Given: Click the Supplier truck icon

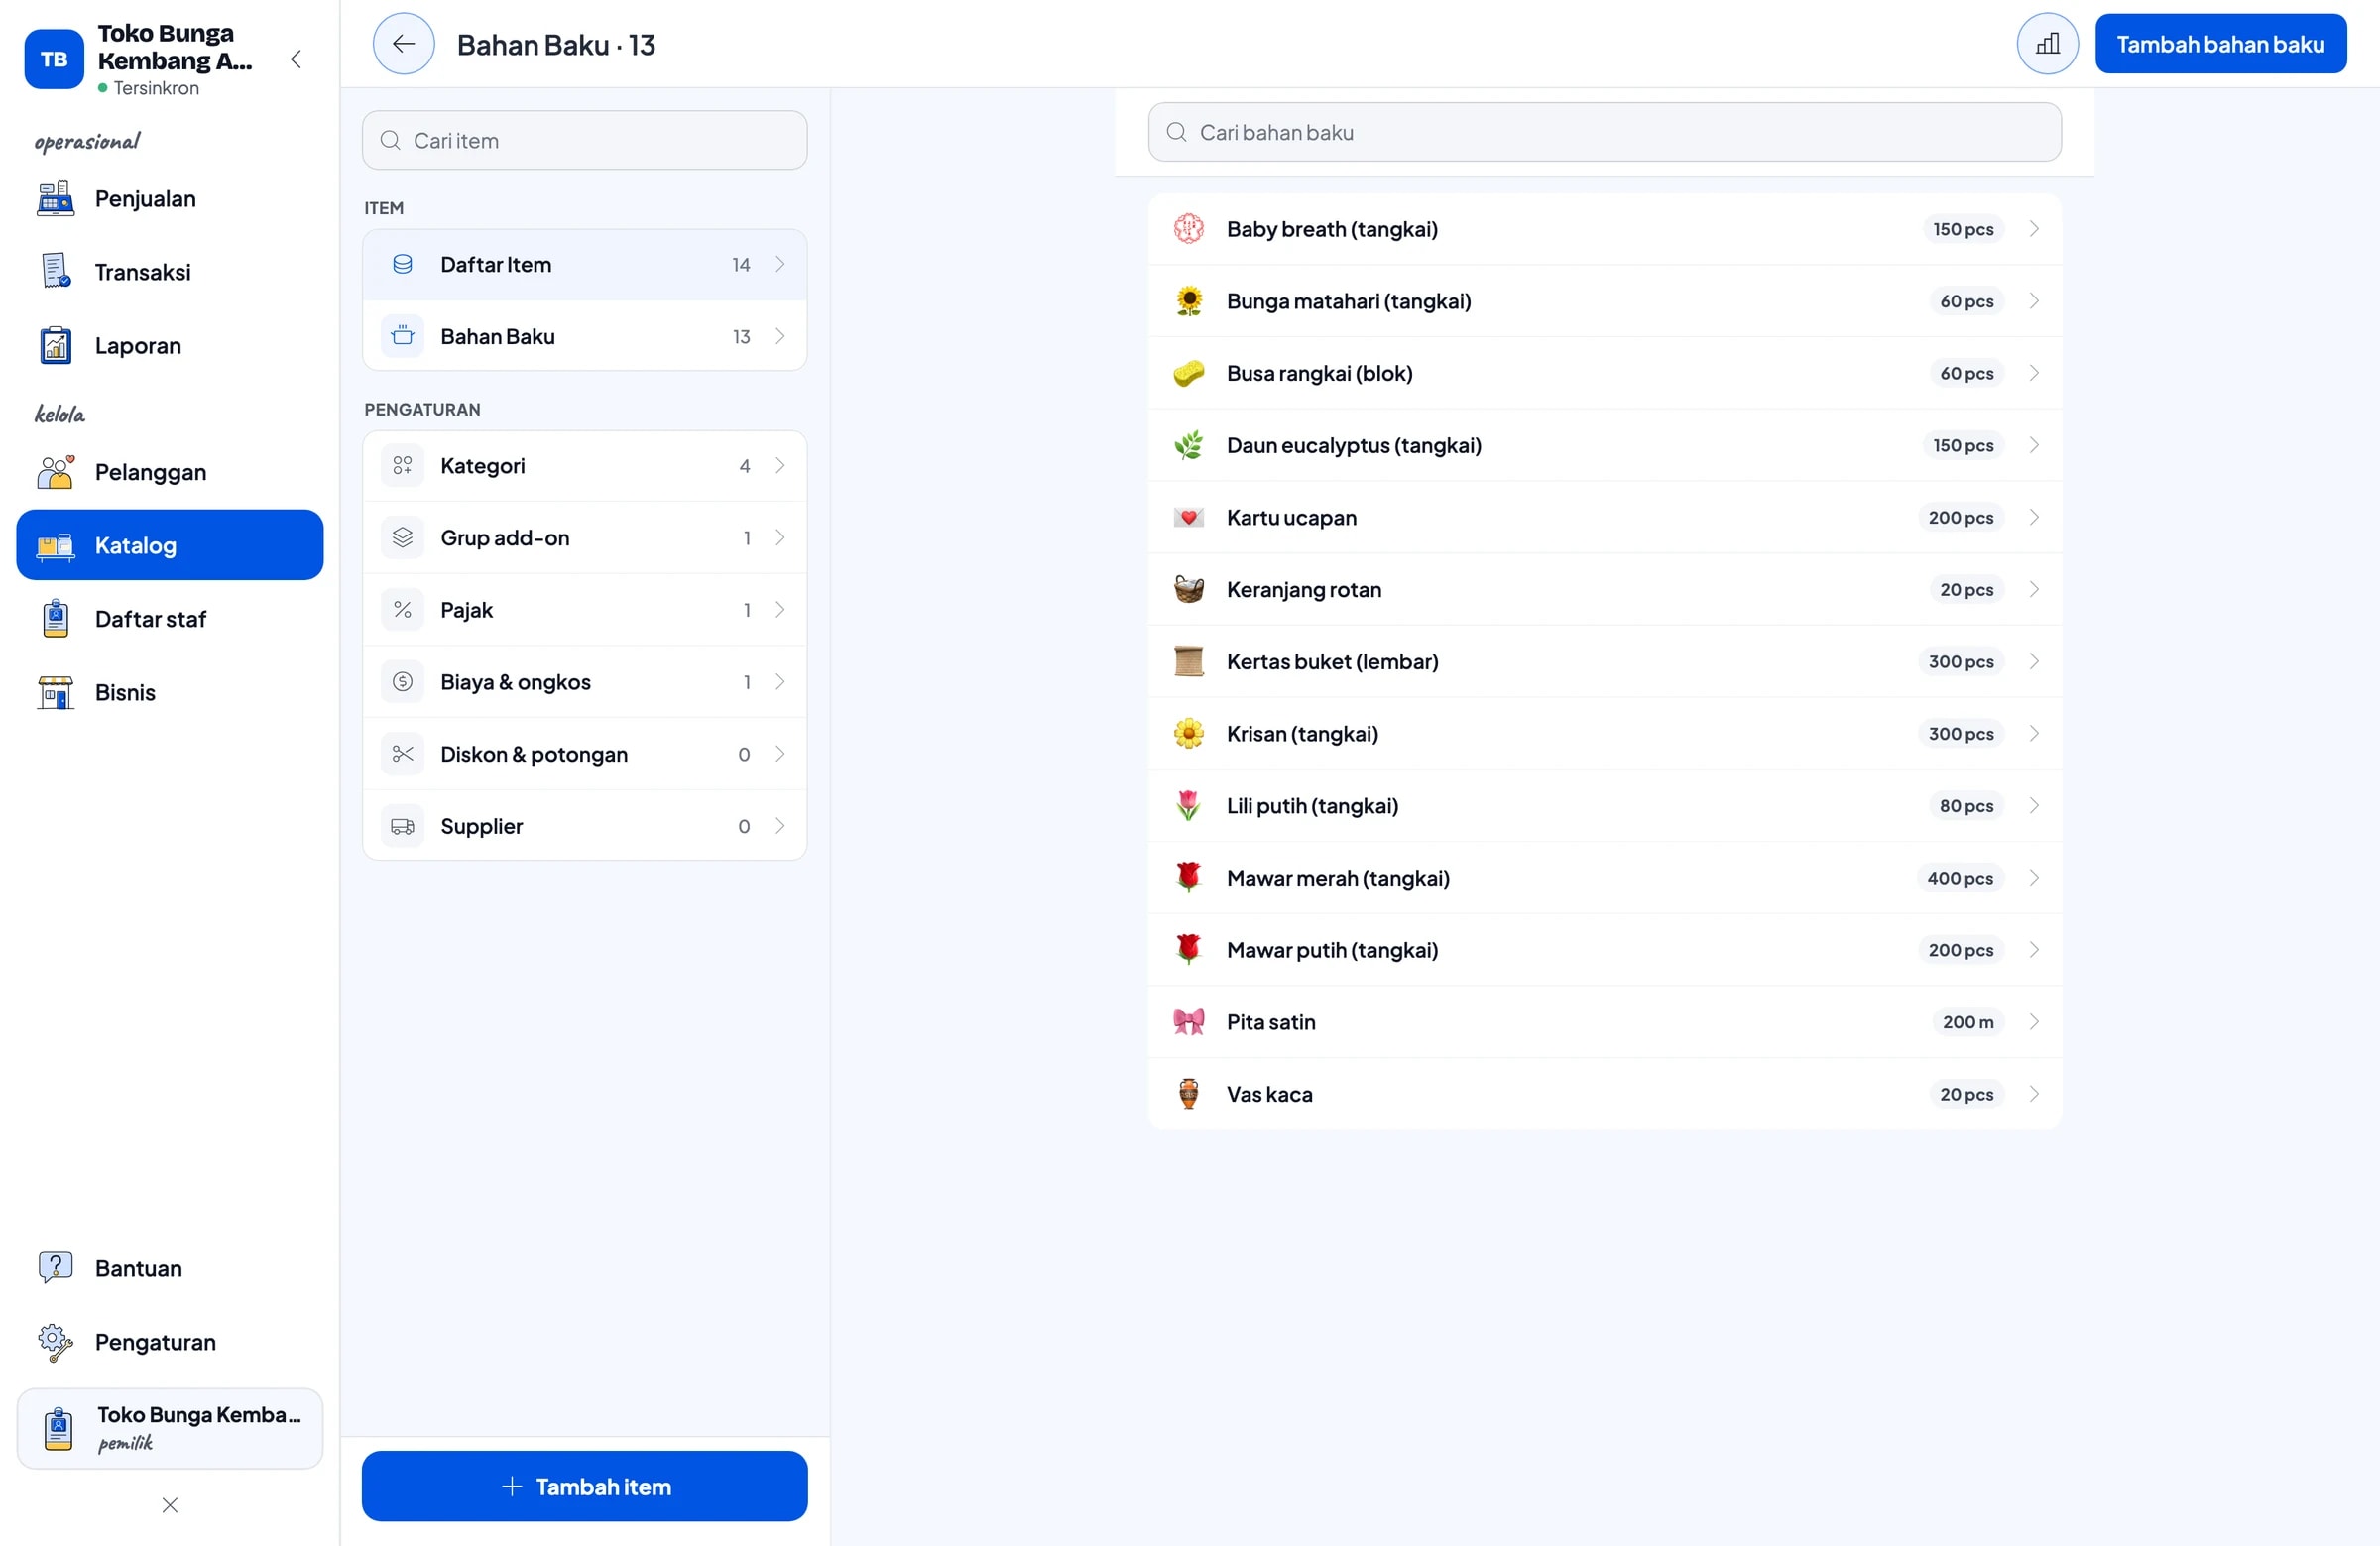Looking at the screenshot, I should pos(402,826).
